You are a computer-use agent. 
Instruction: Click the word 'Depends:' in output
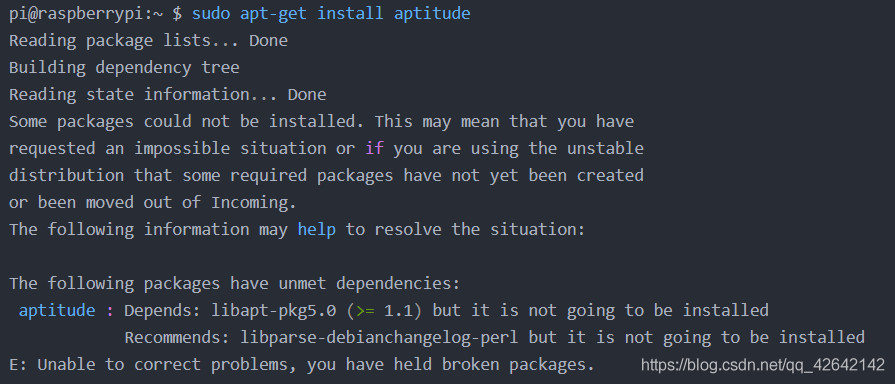[x=163, y=310]
